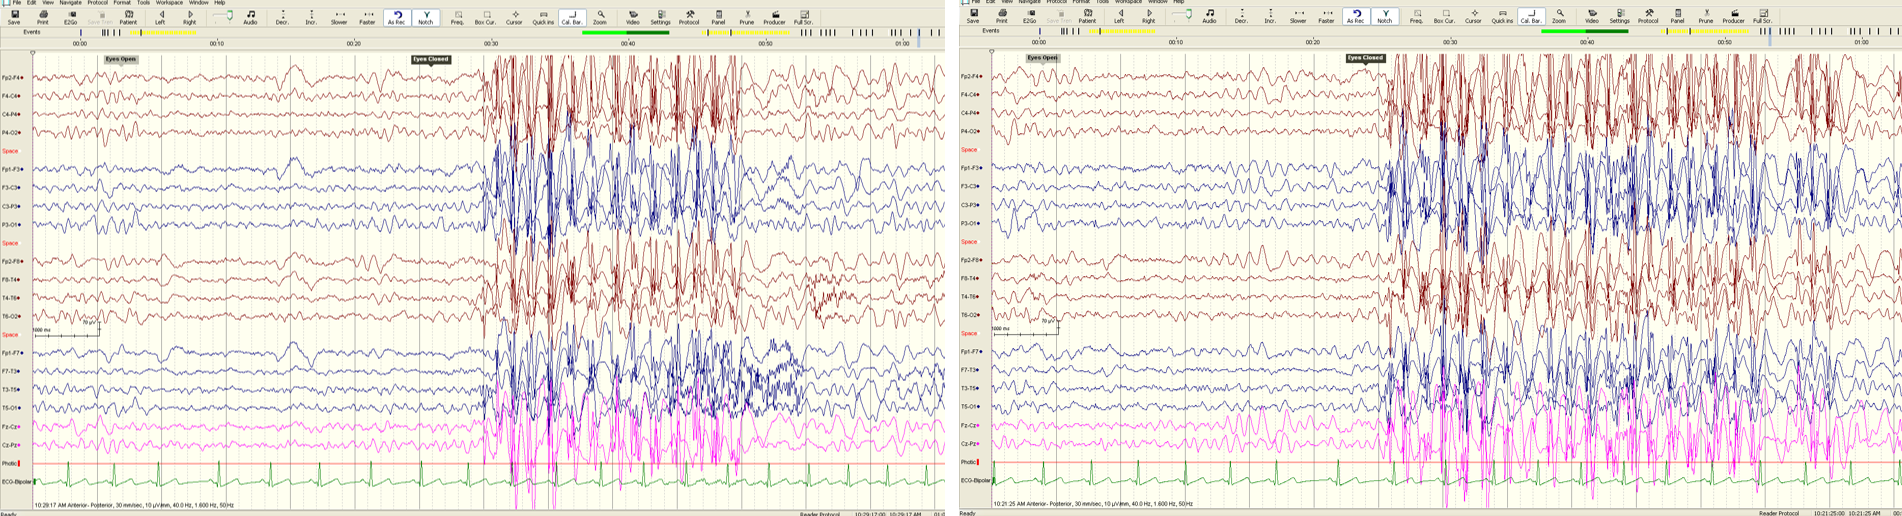The height and width of the screenshot is (516, 1902).
Task: Click Eyes Closed event marker in left window
Action: [431, 59]
